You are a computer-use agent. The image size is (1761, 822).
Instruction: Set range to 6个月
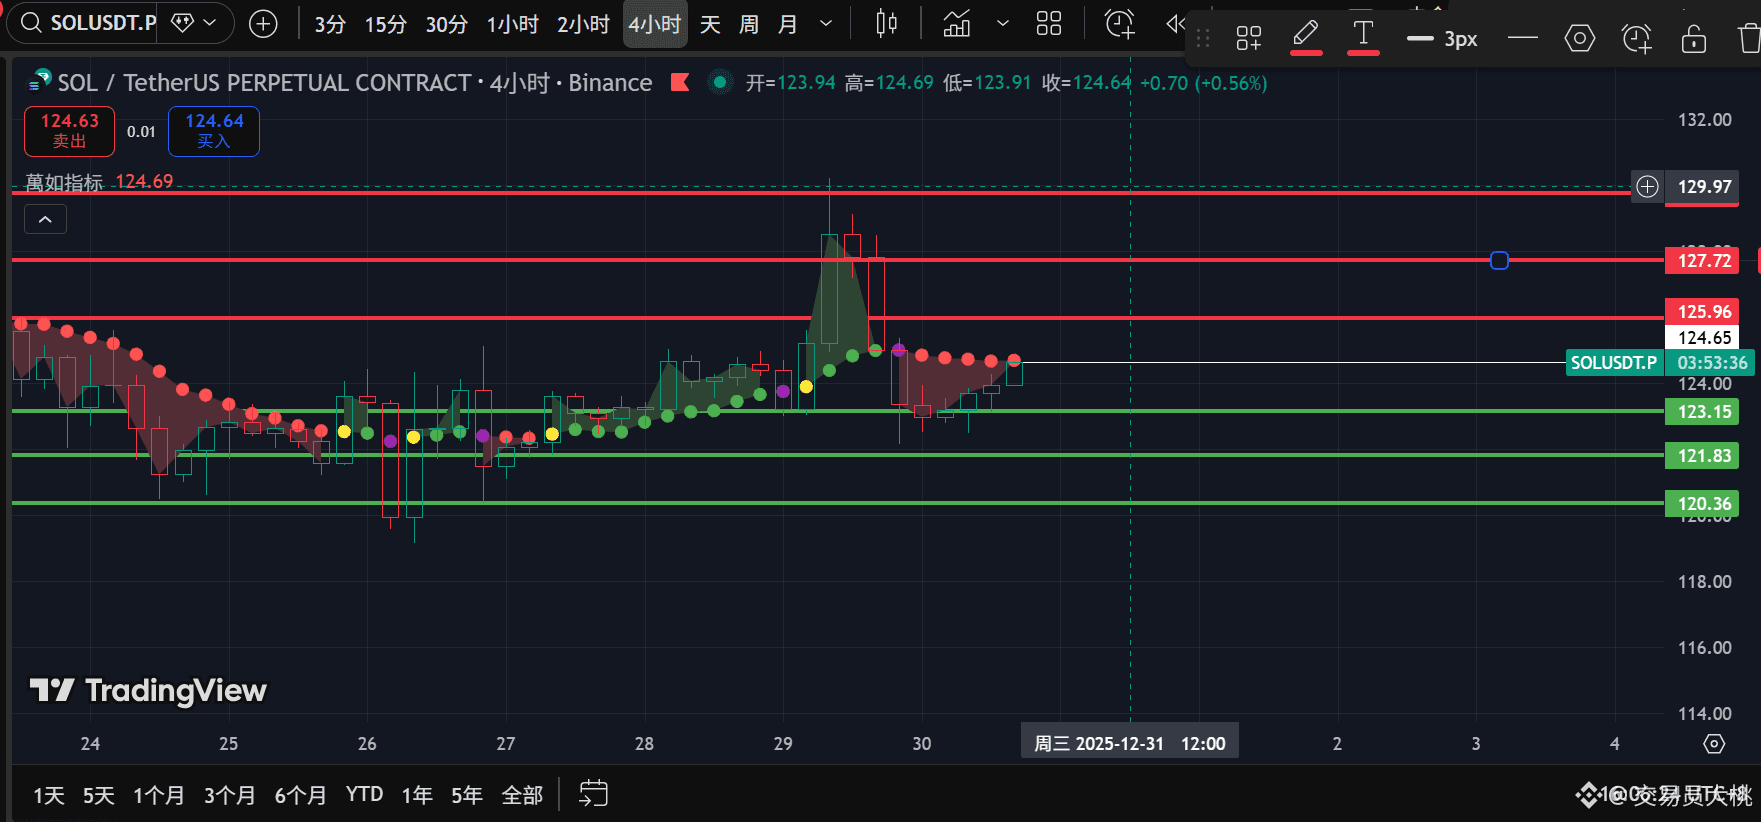(301, 795)
